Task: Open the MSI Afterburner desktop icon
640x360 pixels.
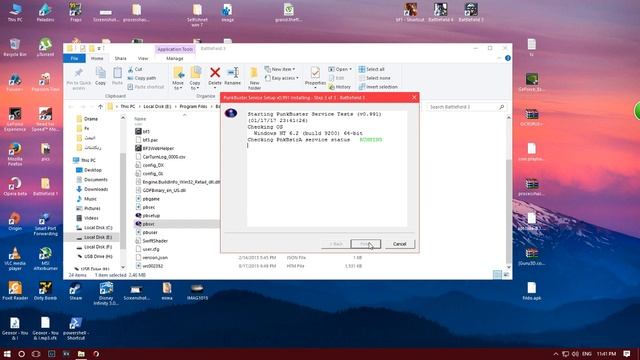Action: click(x=45, y=259)
